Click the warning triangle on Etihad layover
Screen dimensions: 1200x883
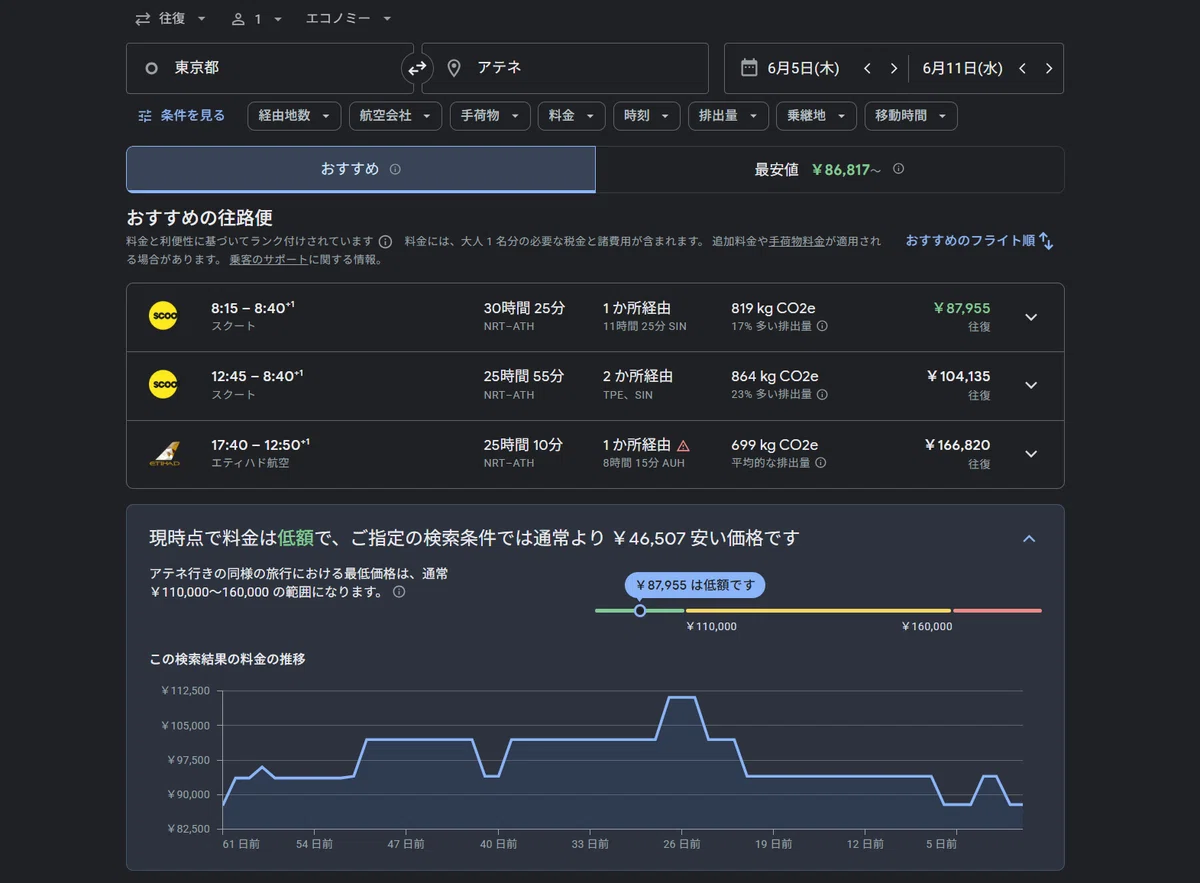coord(683,445)
